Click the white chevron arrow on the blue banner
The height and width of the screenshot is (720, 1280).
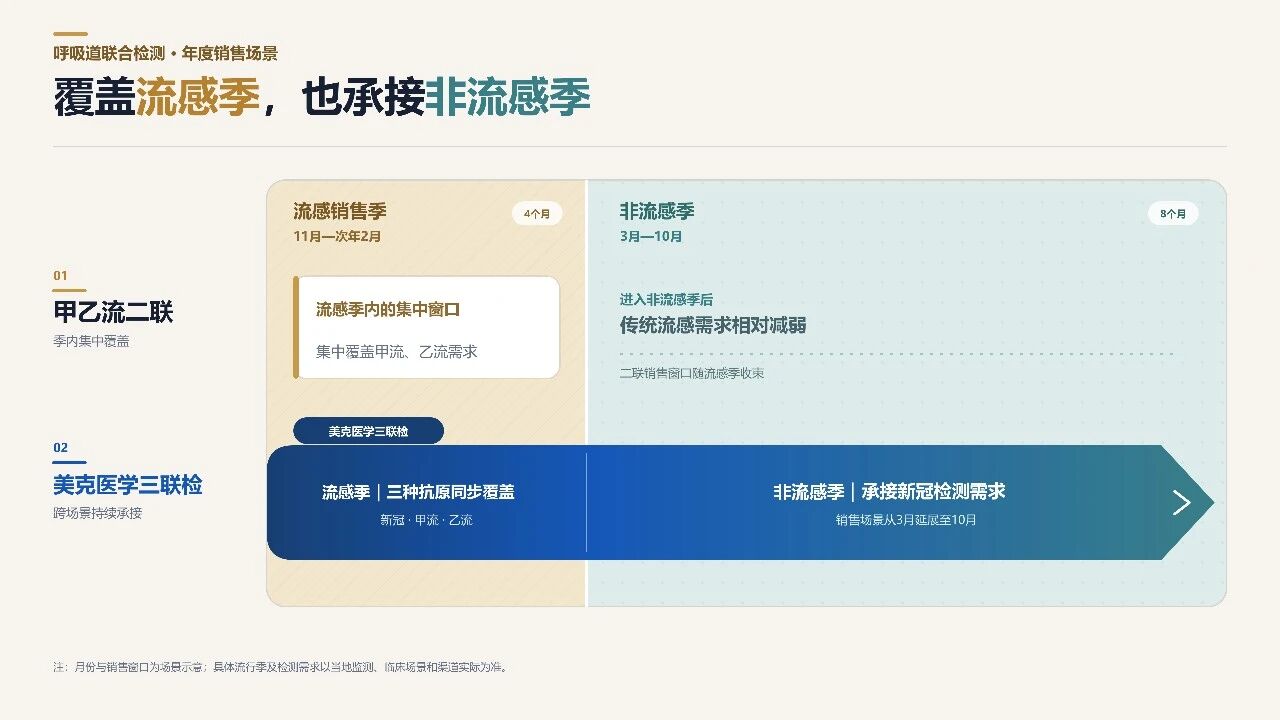1181,502
